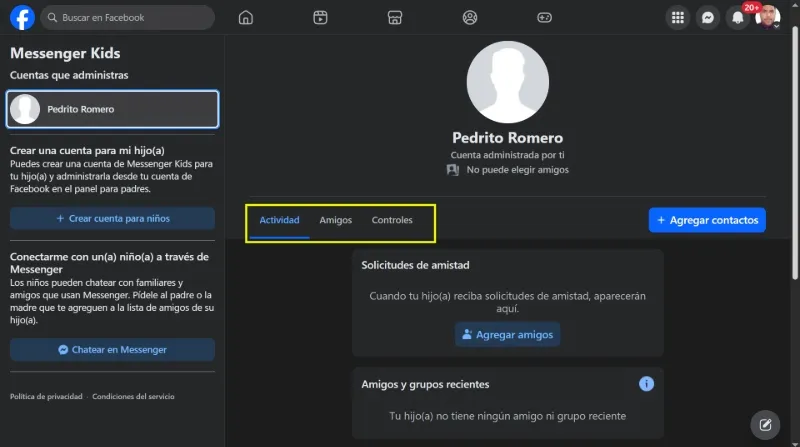
Task: Open Condiciones del servicio link
Action: click(x=133, y=396)
